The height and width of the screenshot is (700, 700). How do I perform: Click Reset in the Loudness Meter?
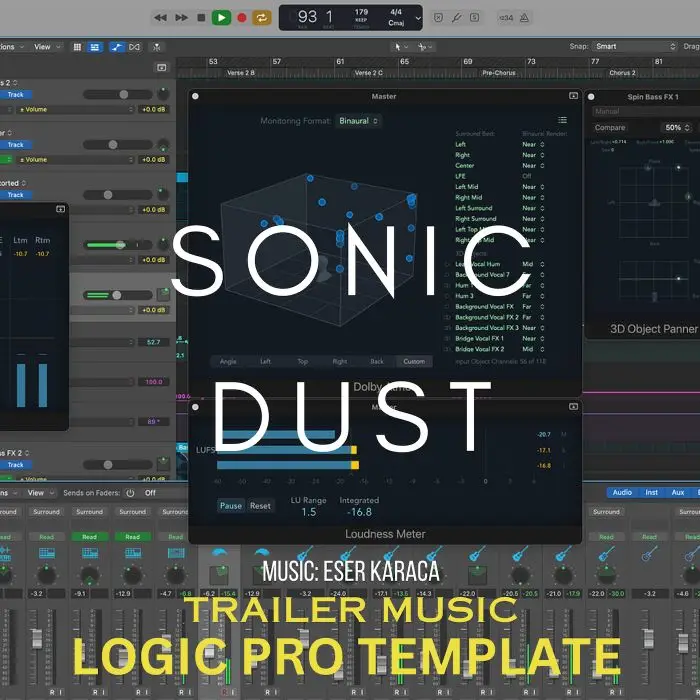click(260, 506)
